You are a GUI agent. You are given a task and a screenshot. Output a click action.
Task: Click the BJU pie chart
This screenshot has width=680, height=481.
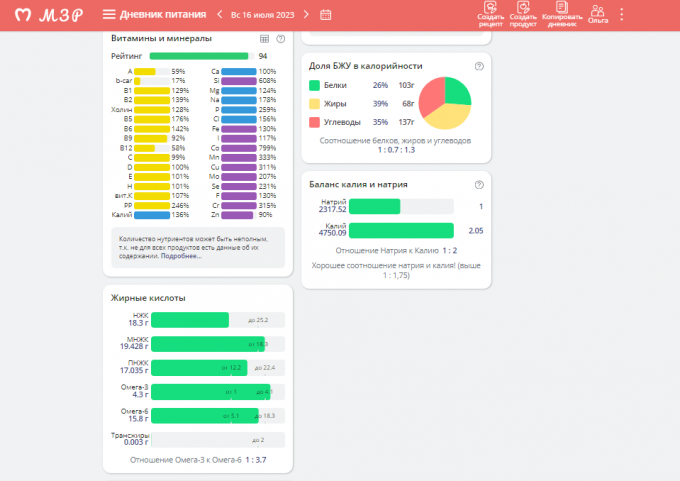pos(444,103)
